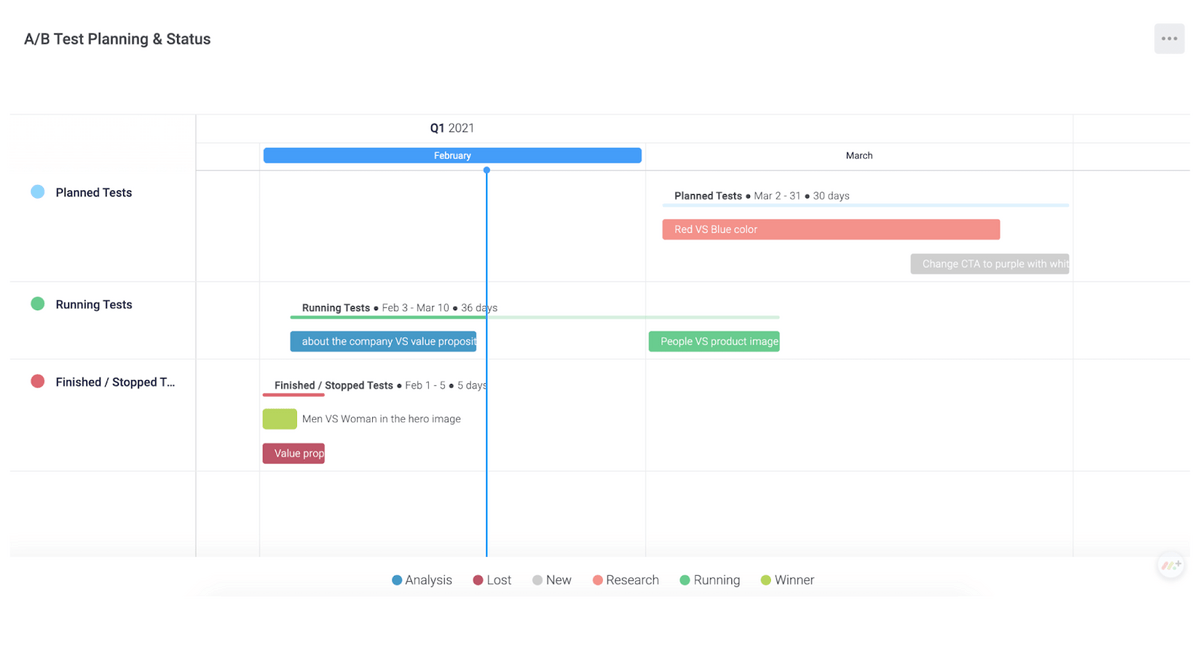This screenshot has height=656, width=1200.
Task: Click the green Running Tests group dot
Action: 37,304
